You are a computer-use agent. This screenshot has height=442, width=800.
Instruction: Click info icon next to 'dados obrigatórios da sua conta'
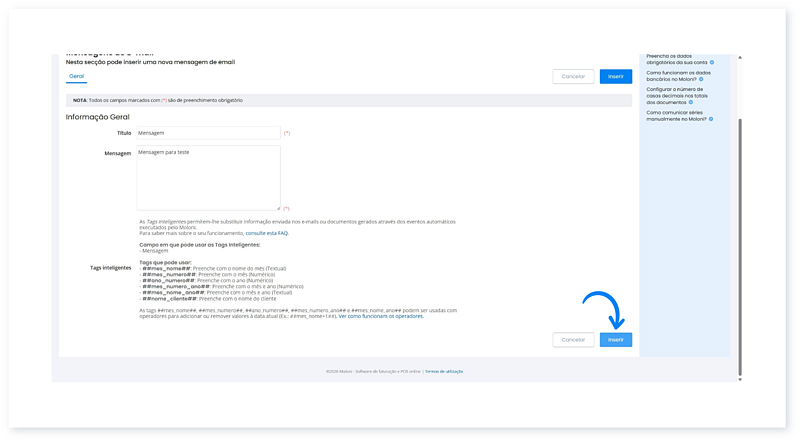click(711, 62)
